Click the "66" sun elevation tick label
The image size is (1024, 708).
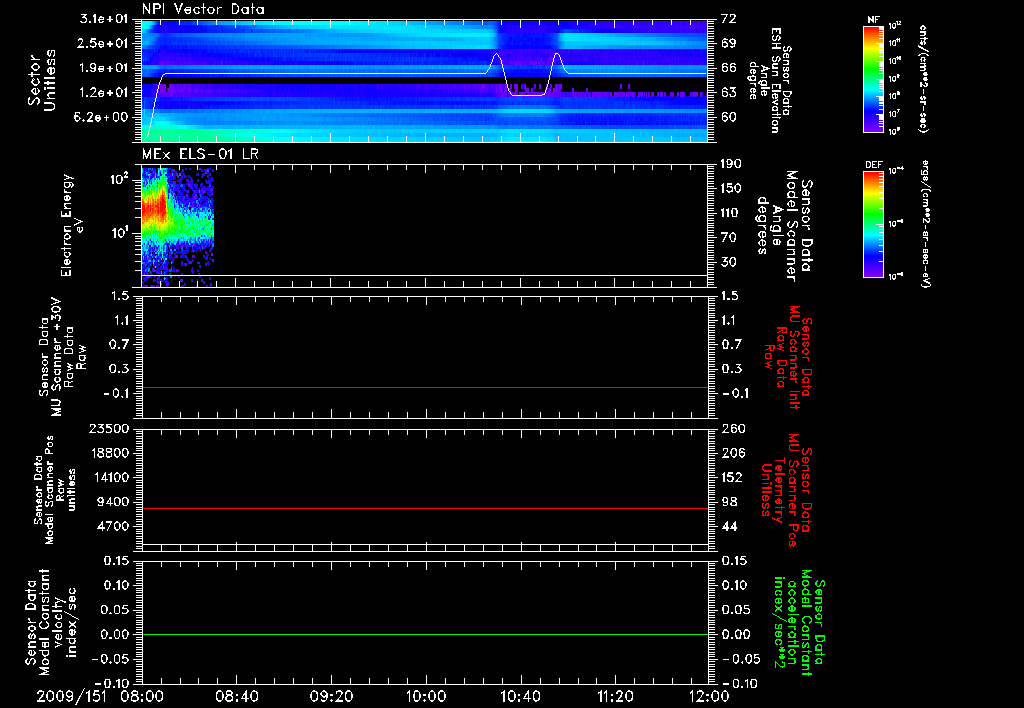pyautogui.click(x=728, y=68)
